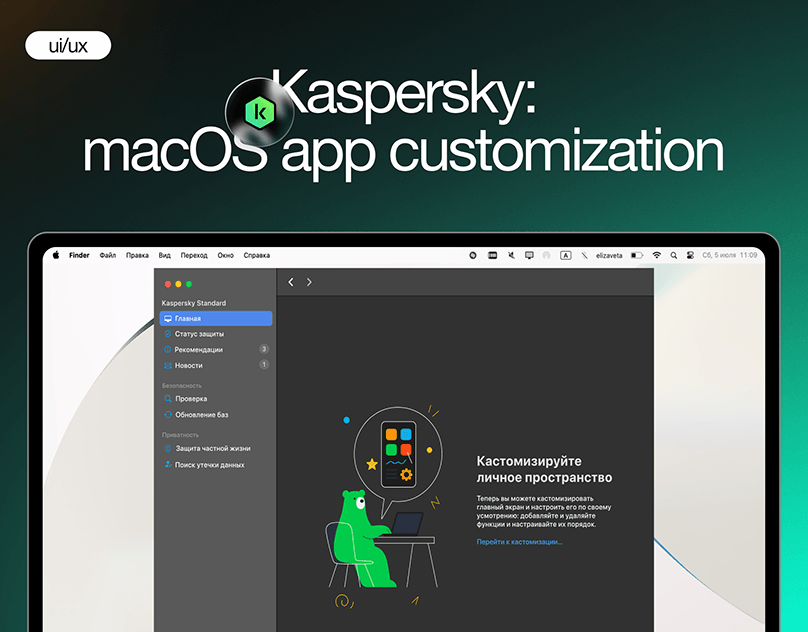Click the battery status icon
The image size is (808, 632).
[x=637, y=255]
